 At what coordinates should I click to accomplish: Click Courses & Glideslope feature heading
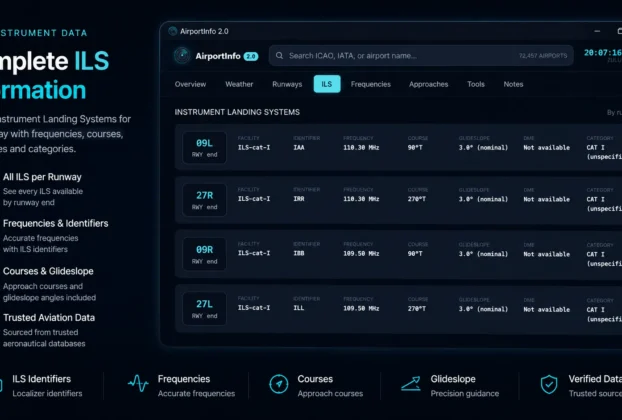pos(48,271)
